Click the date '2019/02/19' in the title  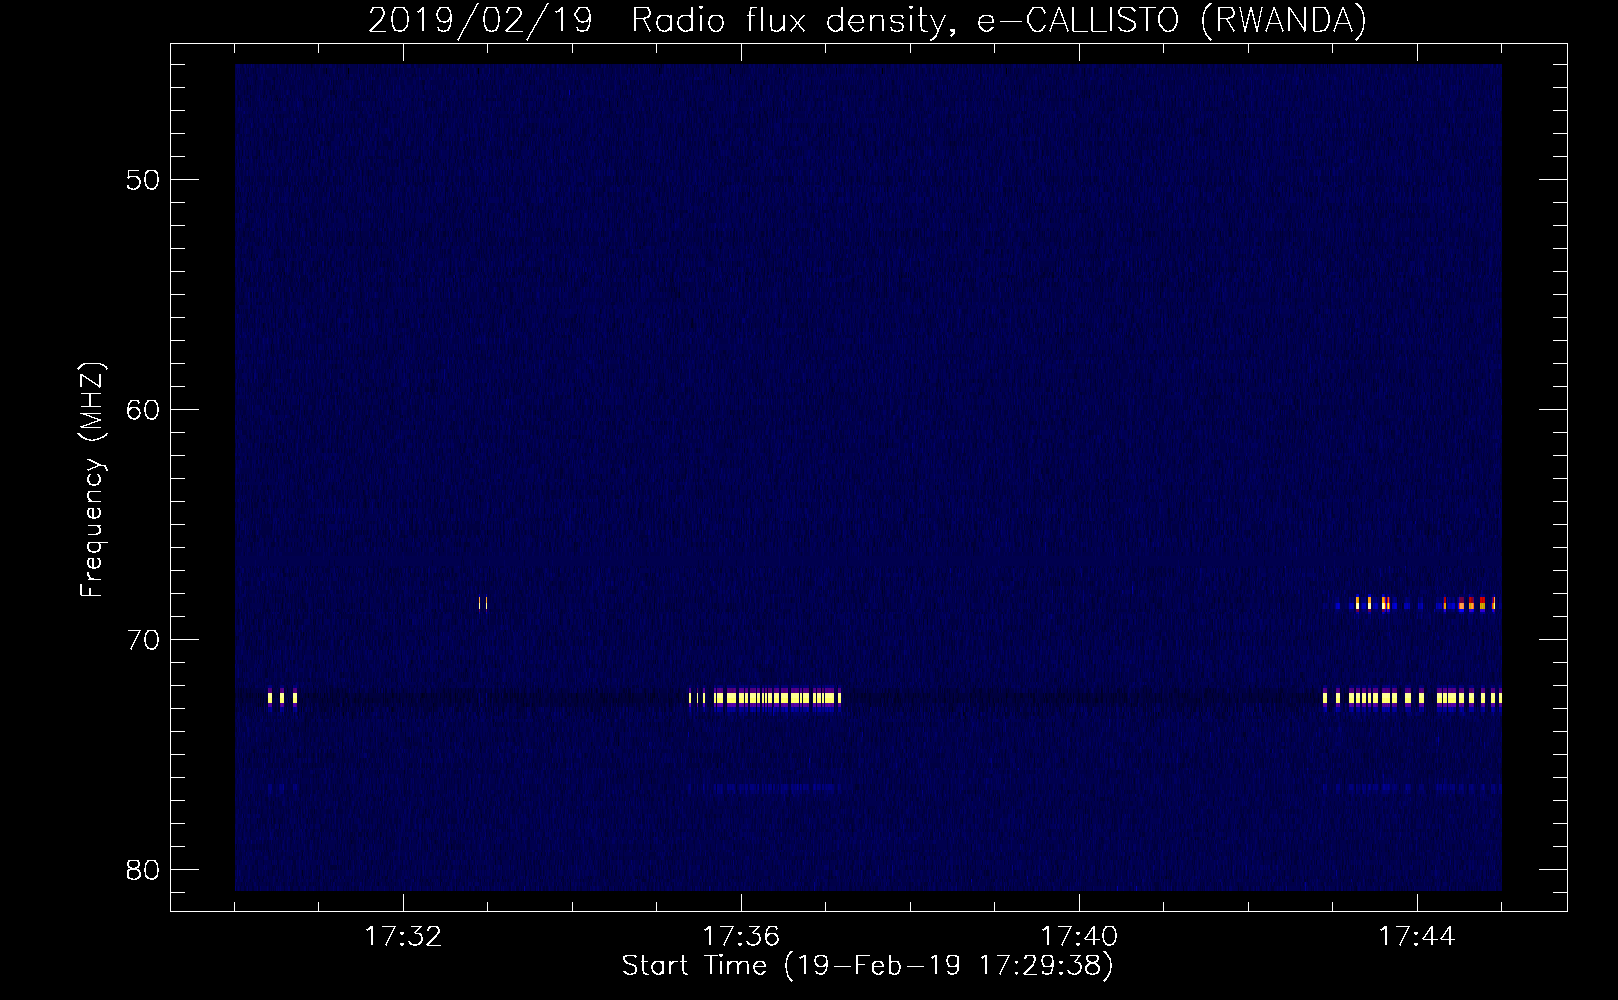point(480,20)
